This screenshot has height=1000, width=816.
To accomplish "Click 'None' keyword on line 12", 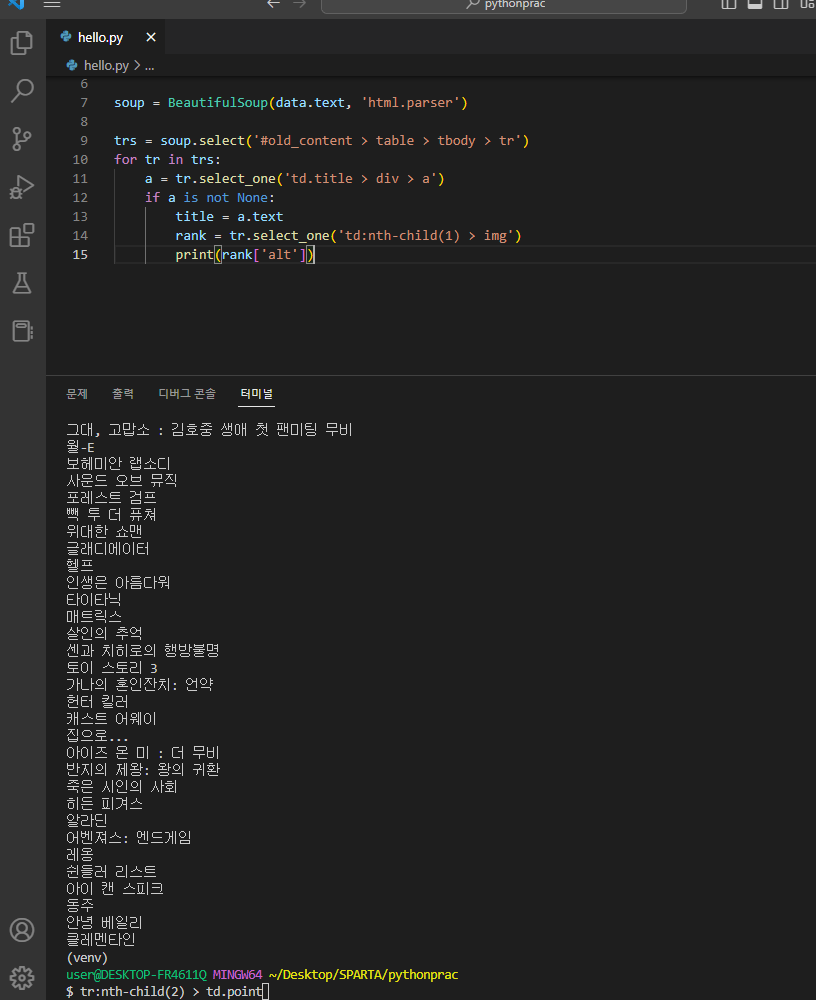I will (x=253, y=198).
